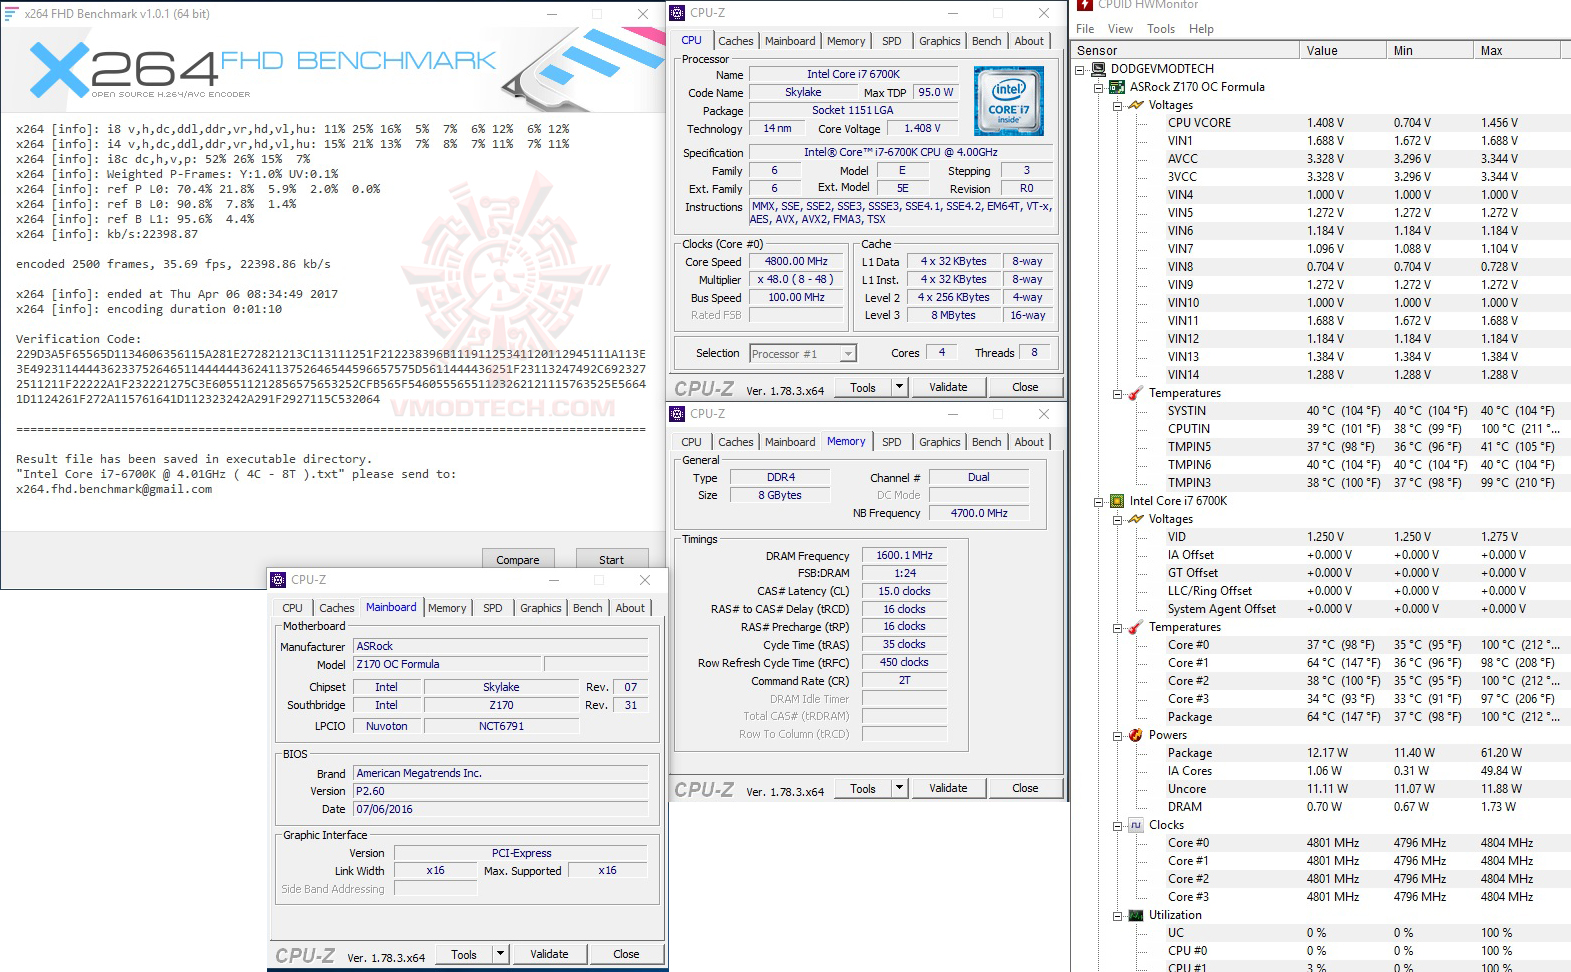Switch to SPD tab in Memory CPU-Z window
Image resolution: width=1571 pixels, height=972 pixels.
click(892, 442)
